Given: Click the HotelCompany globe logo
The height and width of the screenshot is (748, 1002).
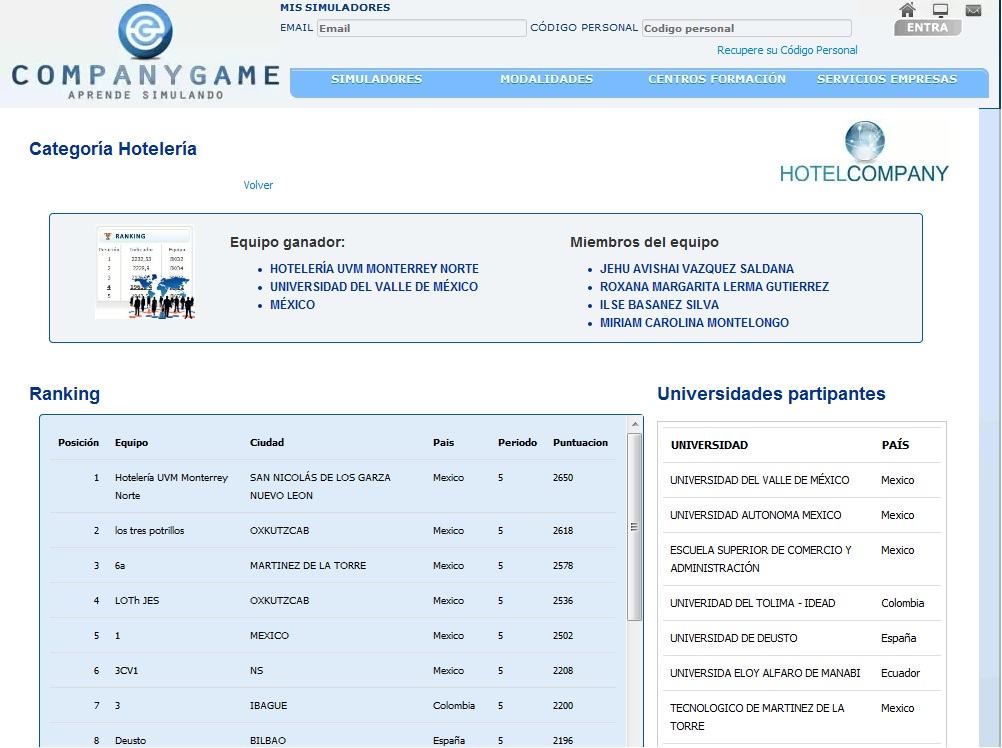Looking at the screenshot, I should [x=864, y=152].
